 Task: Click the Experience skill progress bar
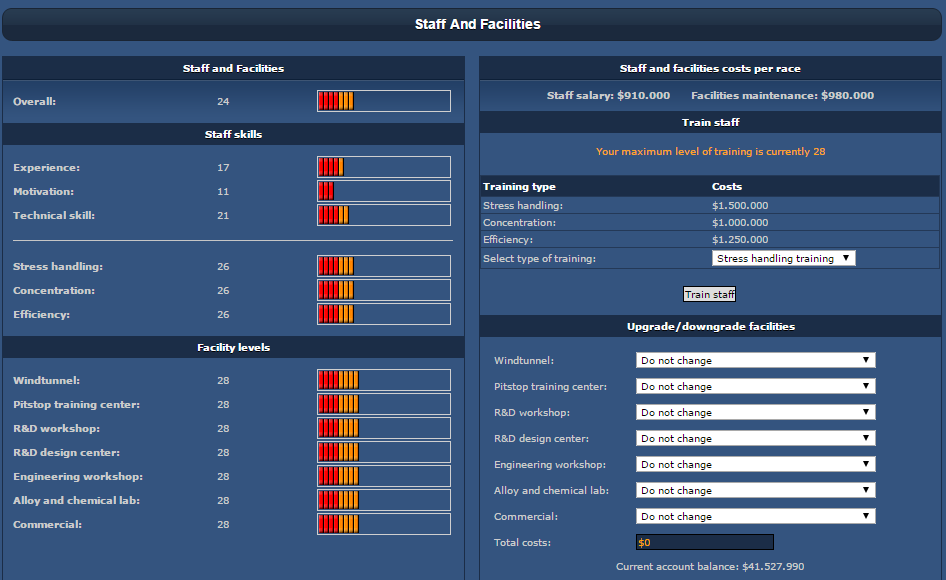pos(384,167)
